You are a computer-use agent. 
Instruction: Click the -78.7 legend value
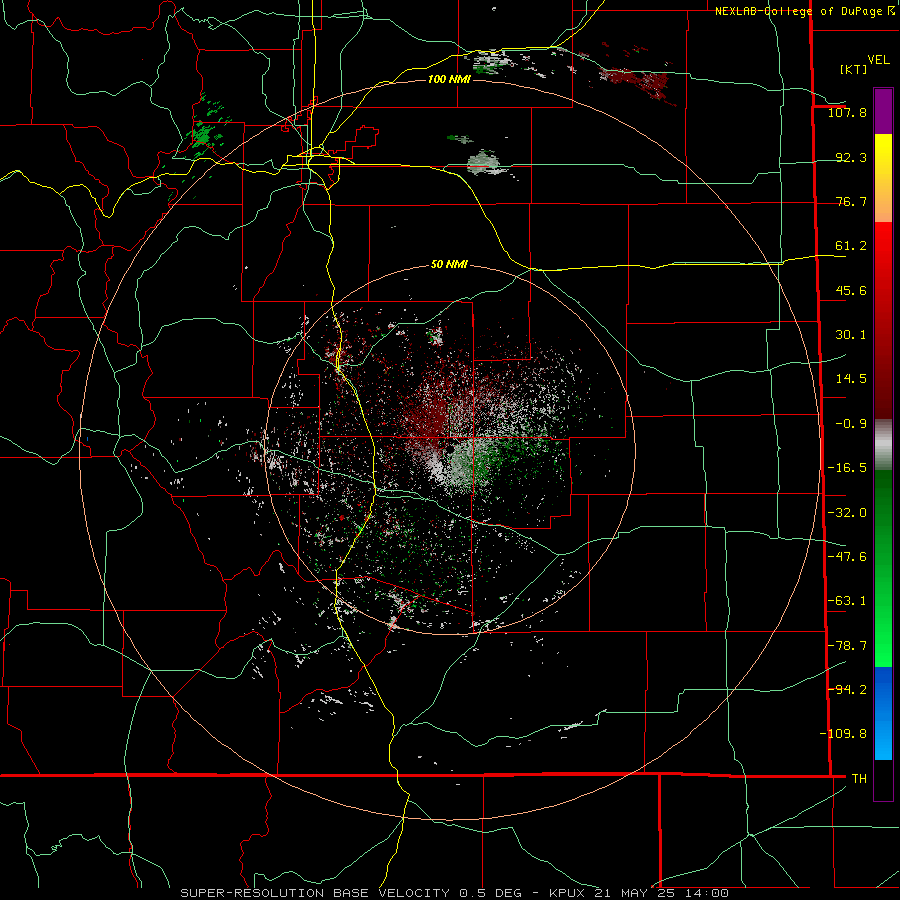click(x=847, y=646)
